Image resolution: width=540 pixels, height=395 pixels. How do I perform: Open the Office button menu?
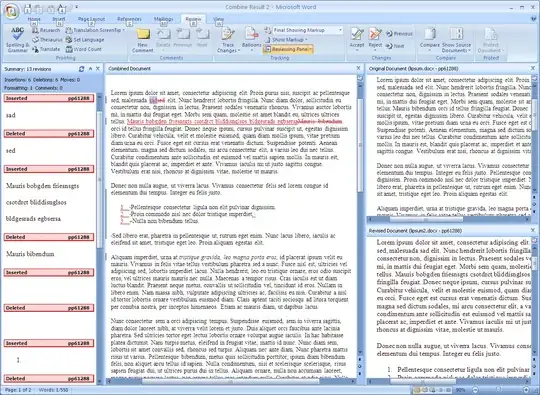click(x=11, y=11)
